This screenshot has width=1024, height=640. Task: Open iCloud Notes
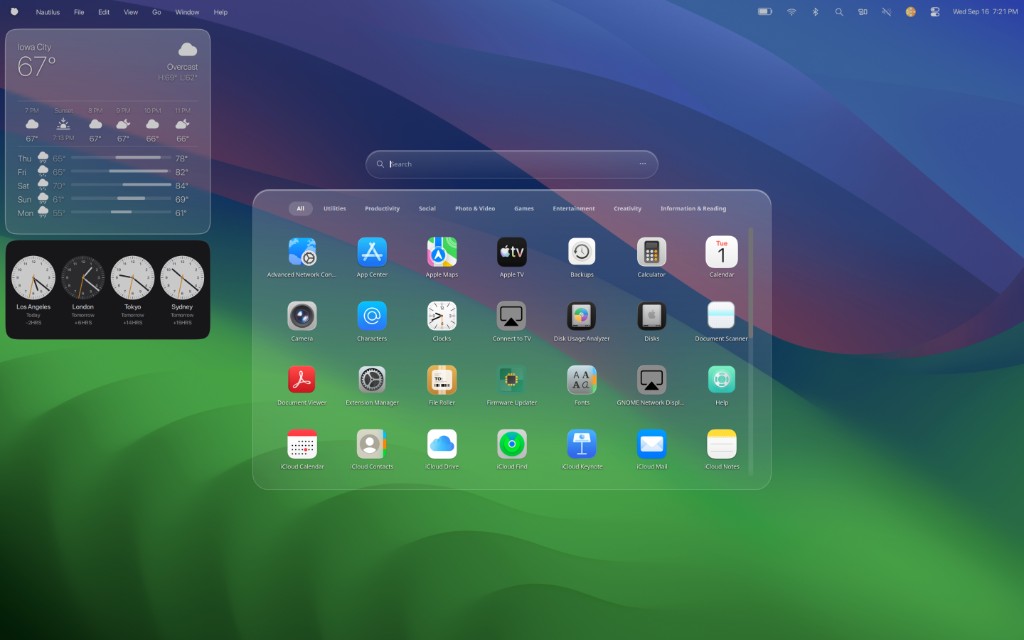721,444
